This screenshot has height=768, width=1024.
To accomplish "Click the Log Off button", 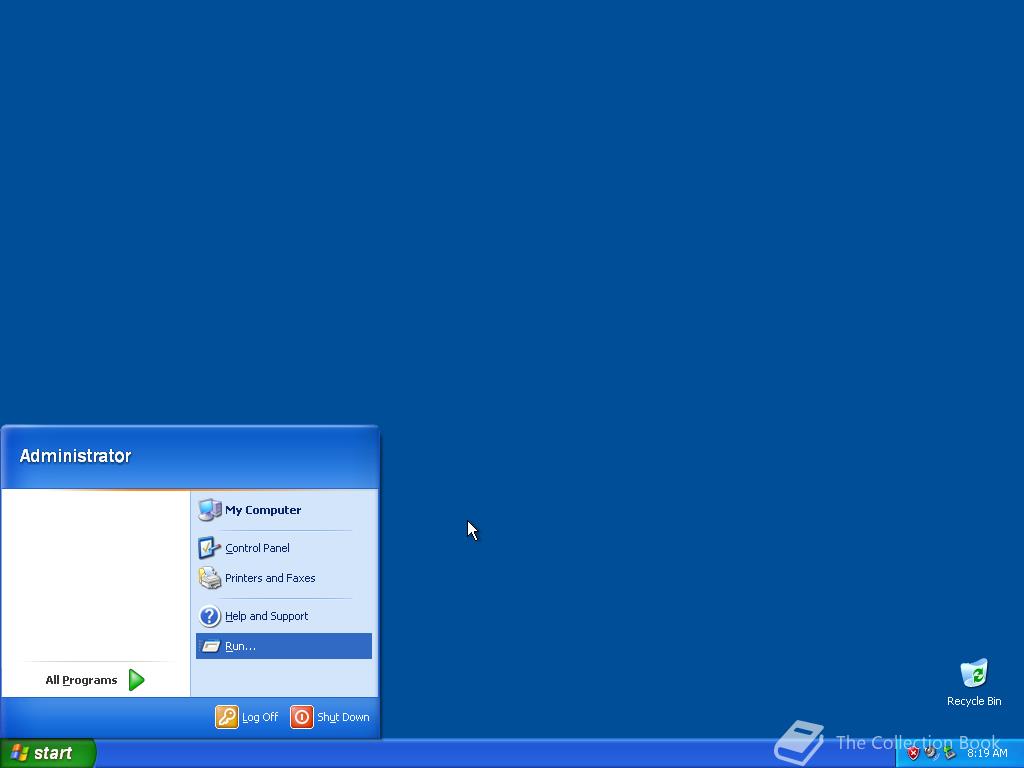I will tap(247, 717).
